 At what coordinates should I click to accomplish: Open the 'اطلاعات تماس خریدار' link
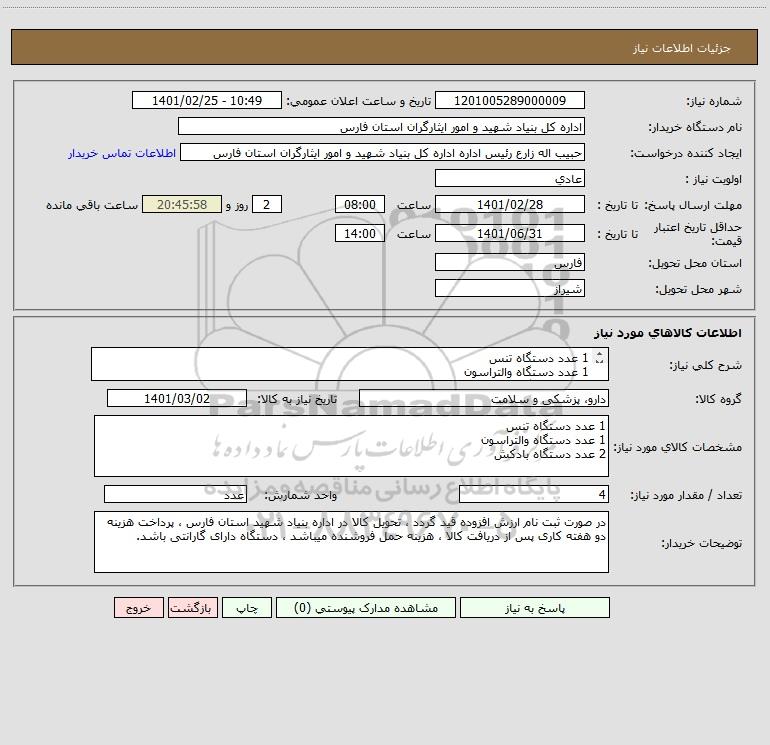(122, 153)
